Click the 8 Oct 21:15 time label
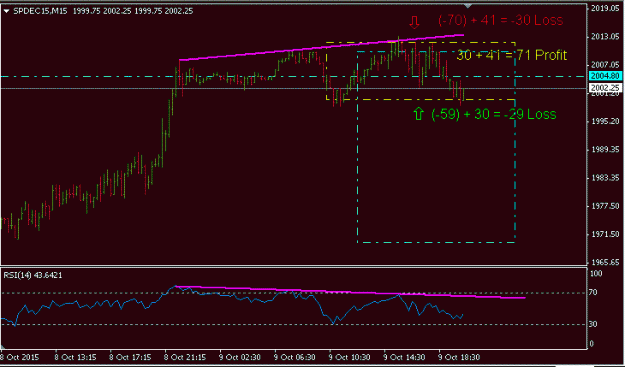The image size is (625, 367). click(x=185, y=357)
